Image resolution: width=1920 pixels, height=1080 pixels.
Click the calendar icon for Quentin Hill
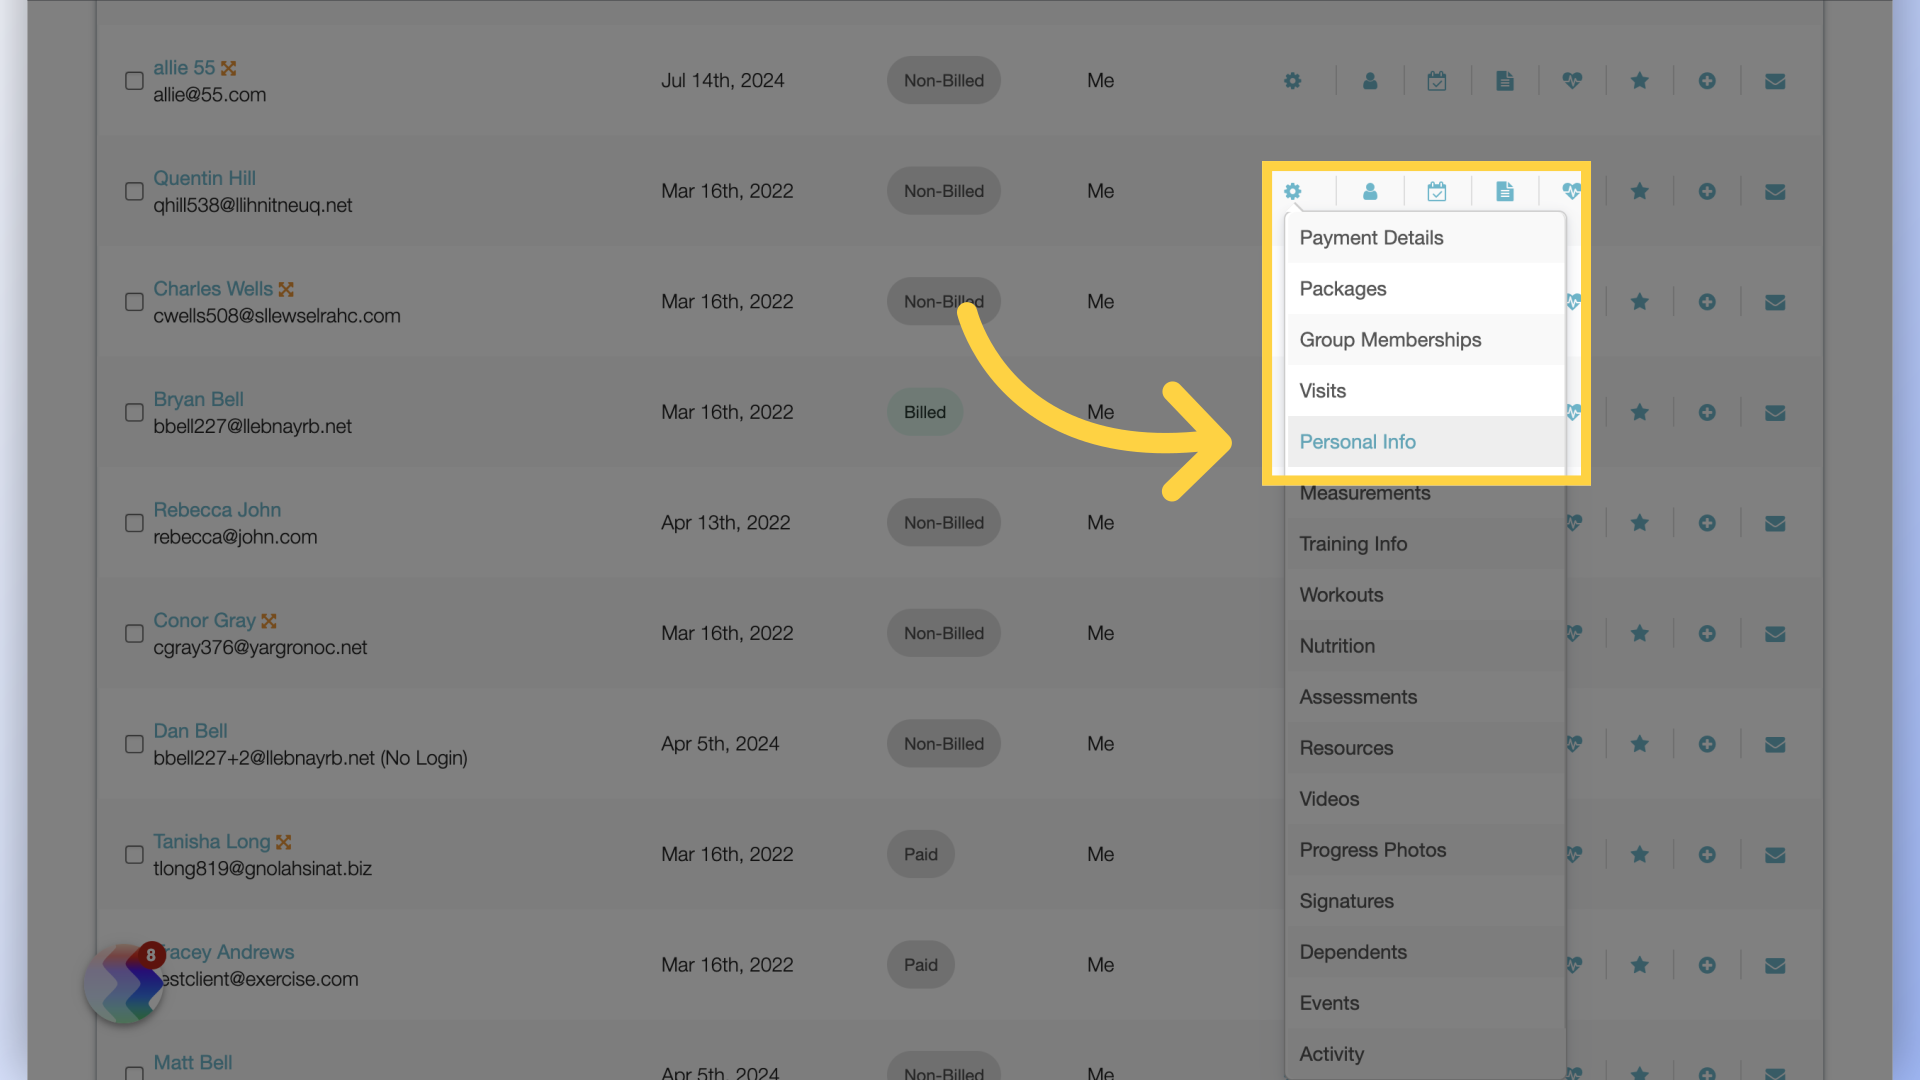pos(1439,190)
